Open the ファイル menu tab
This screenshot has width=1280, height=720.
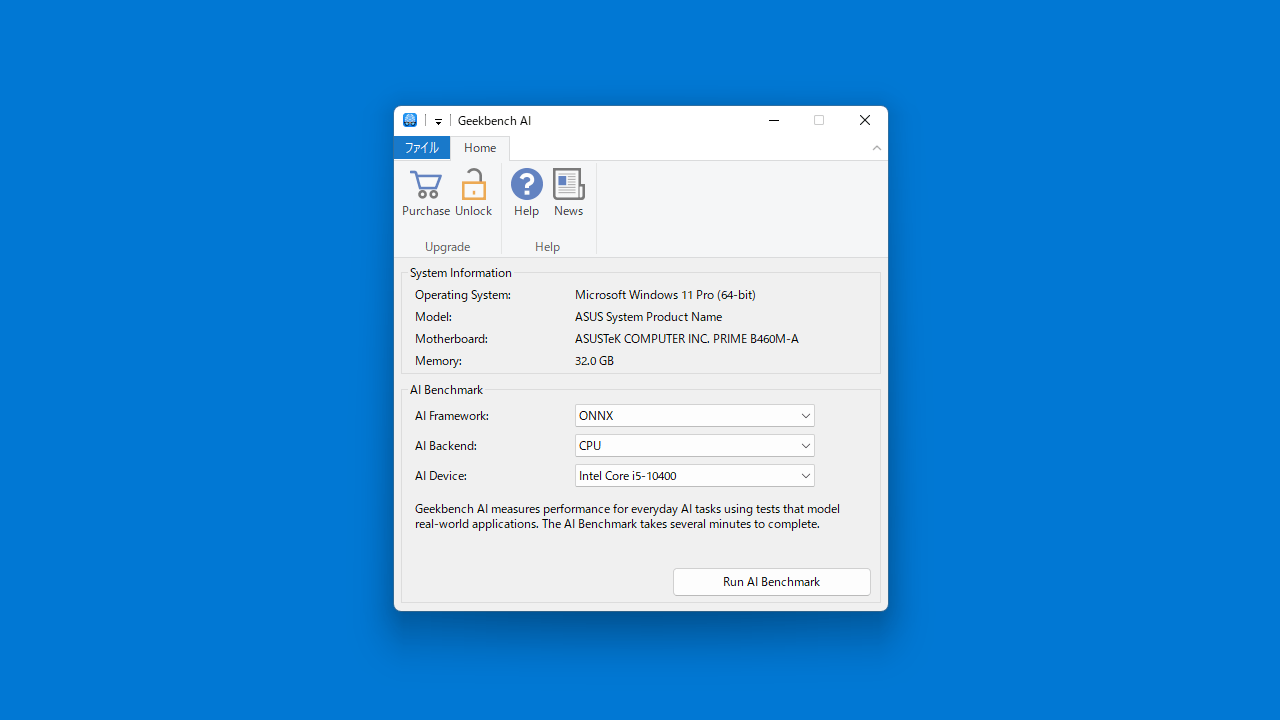pyautogui.click(x=422, y=148)
